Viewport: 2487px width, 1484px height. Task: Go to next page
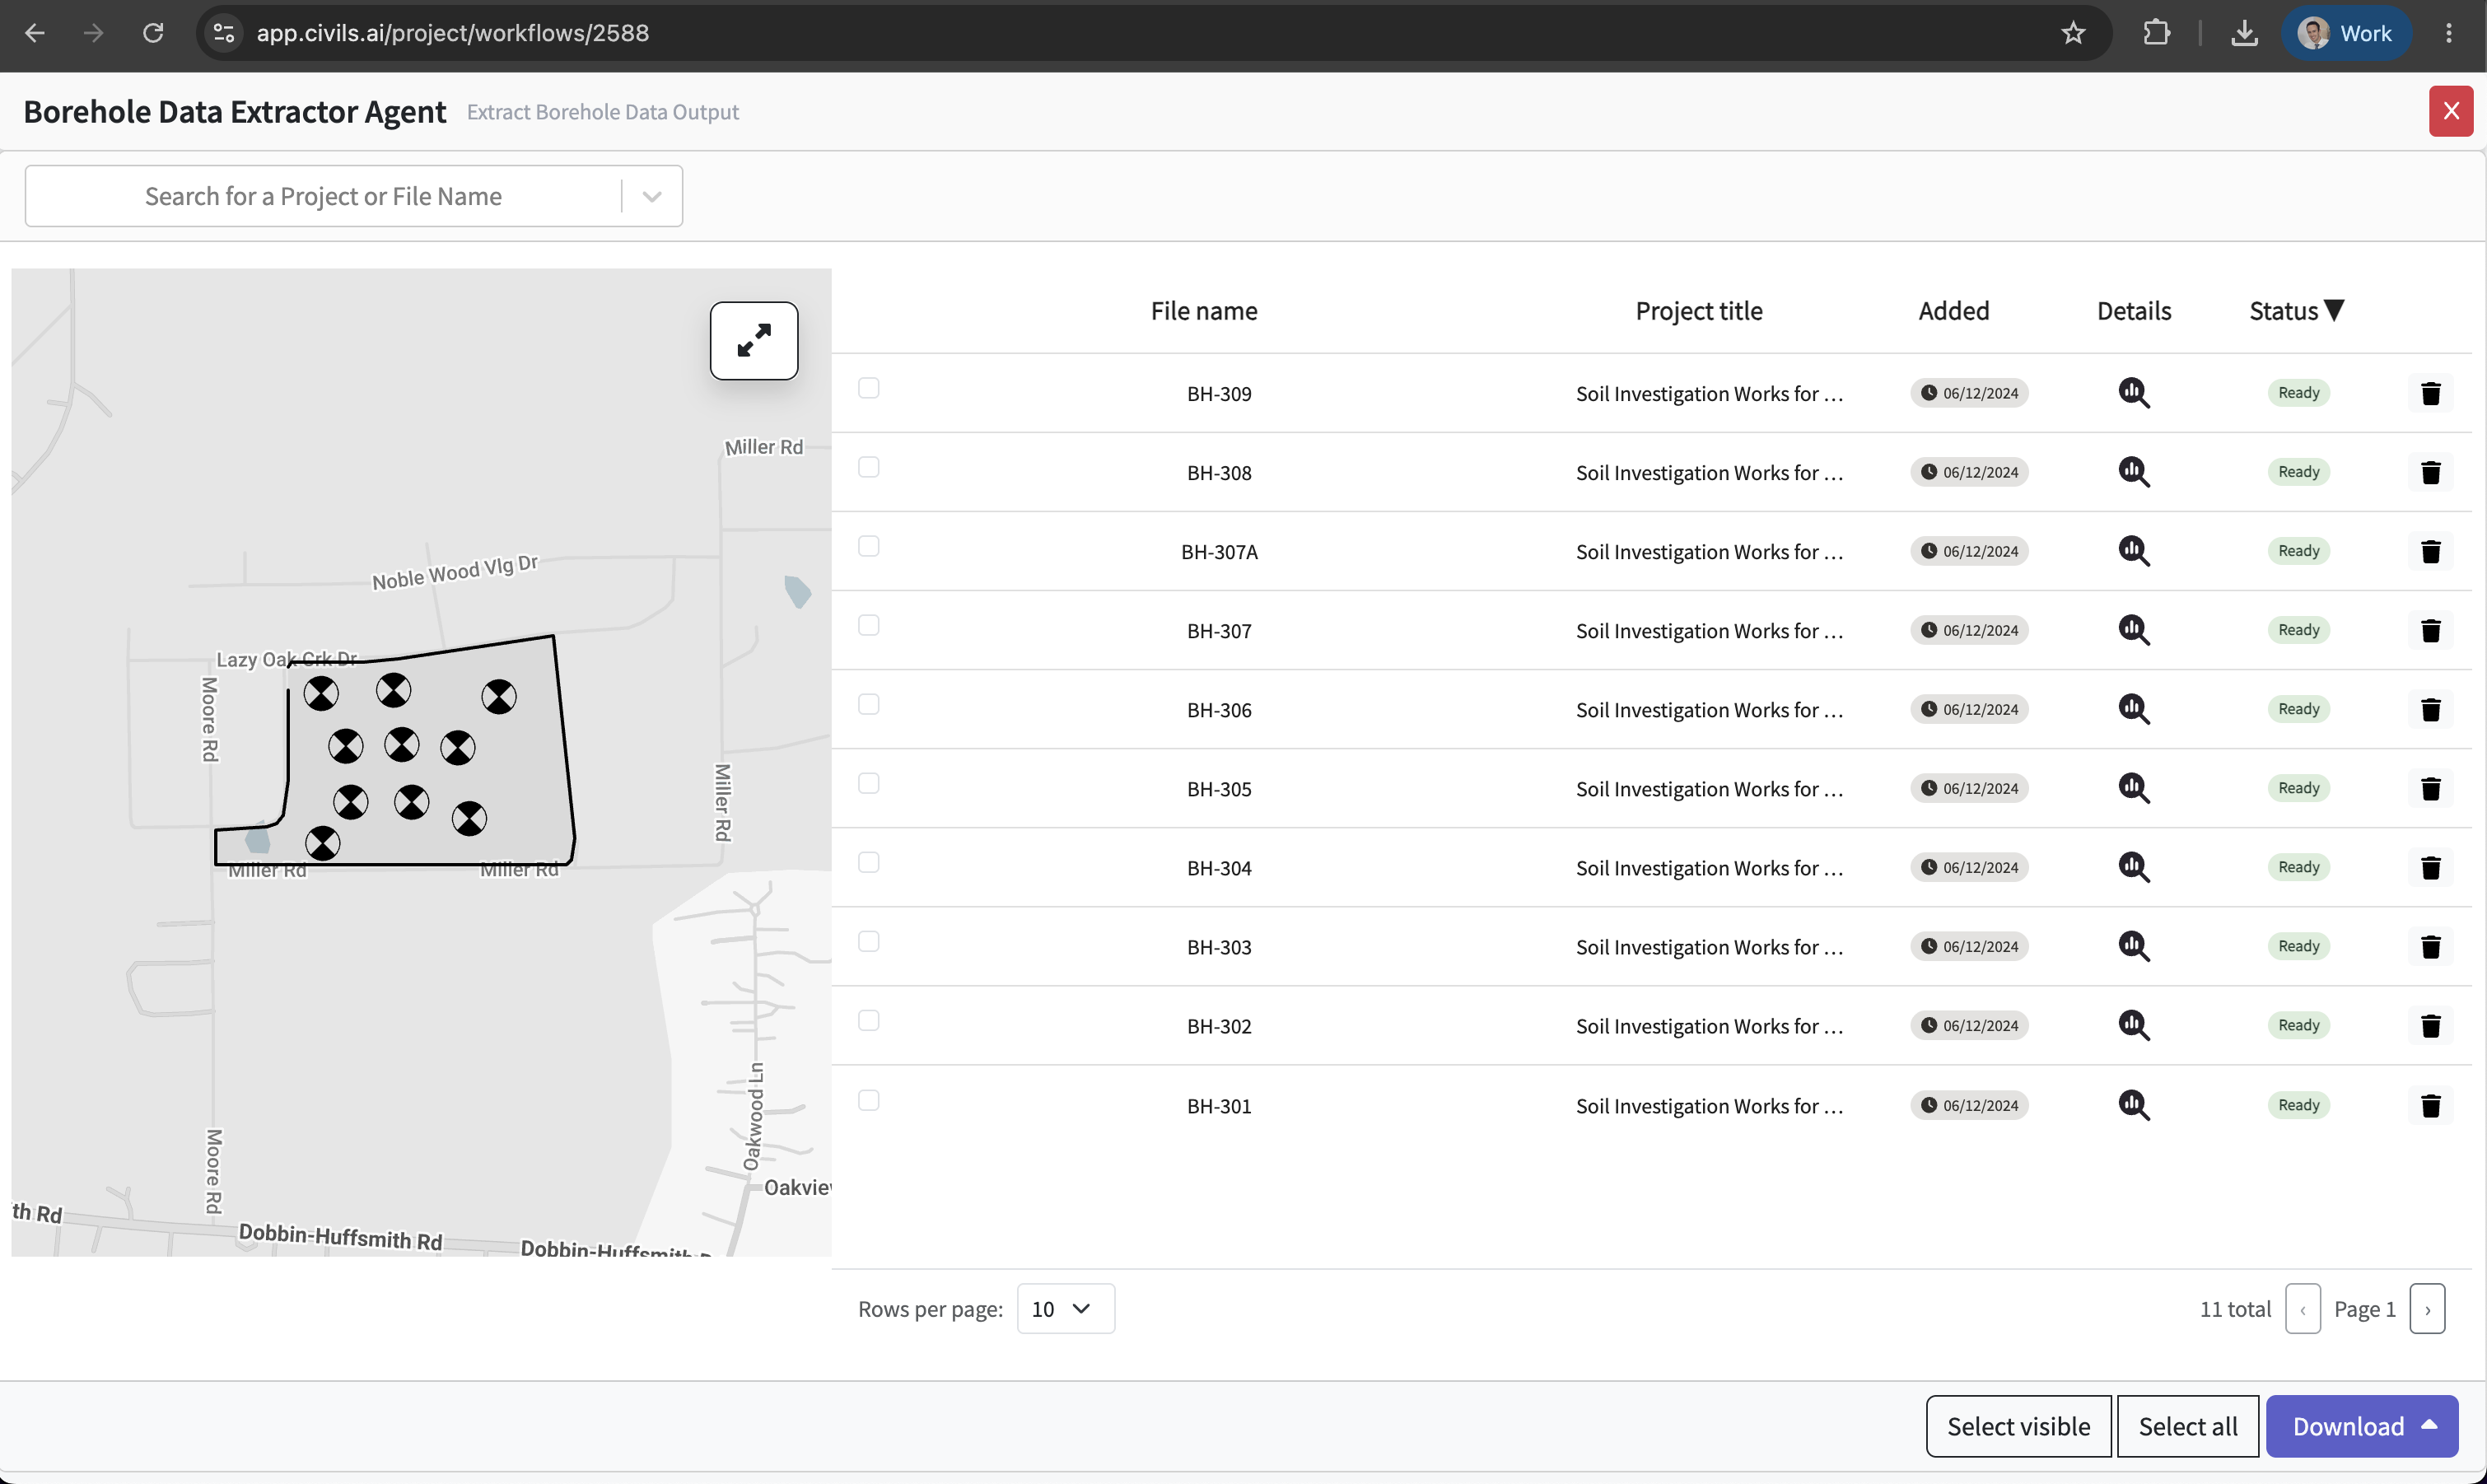(2427, 1309)
